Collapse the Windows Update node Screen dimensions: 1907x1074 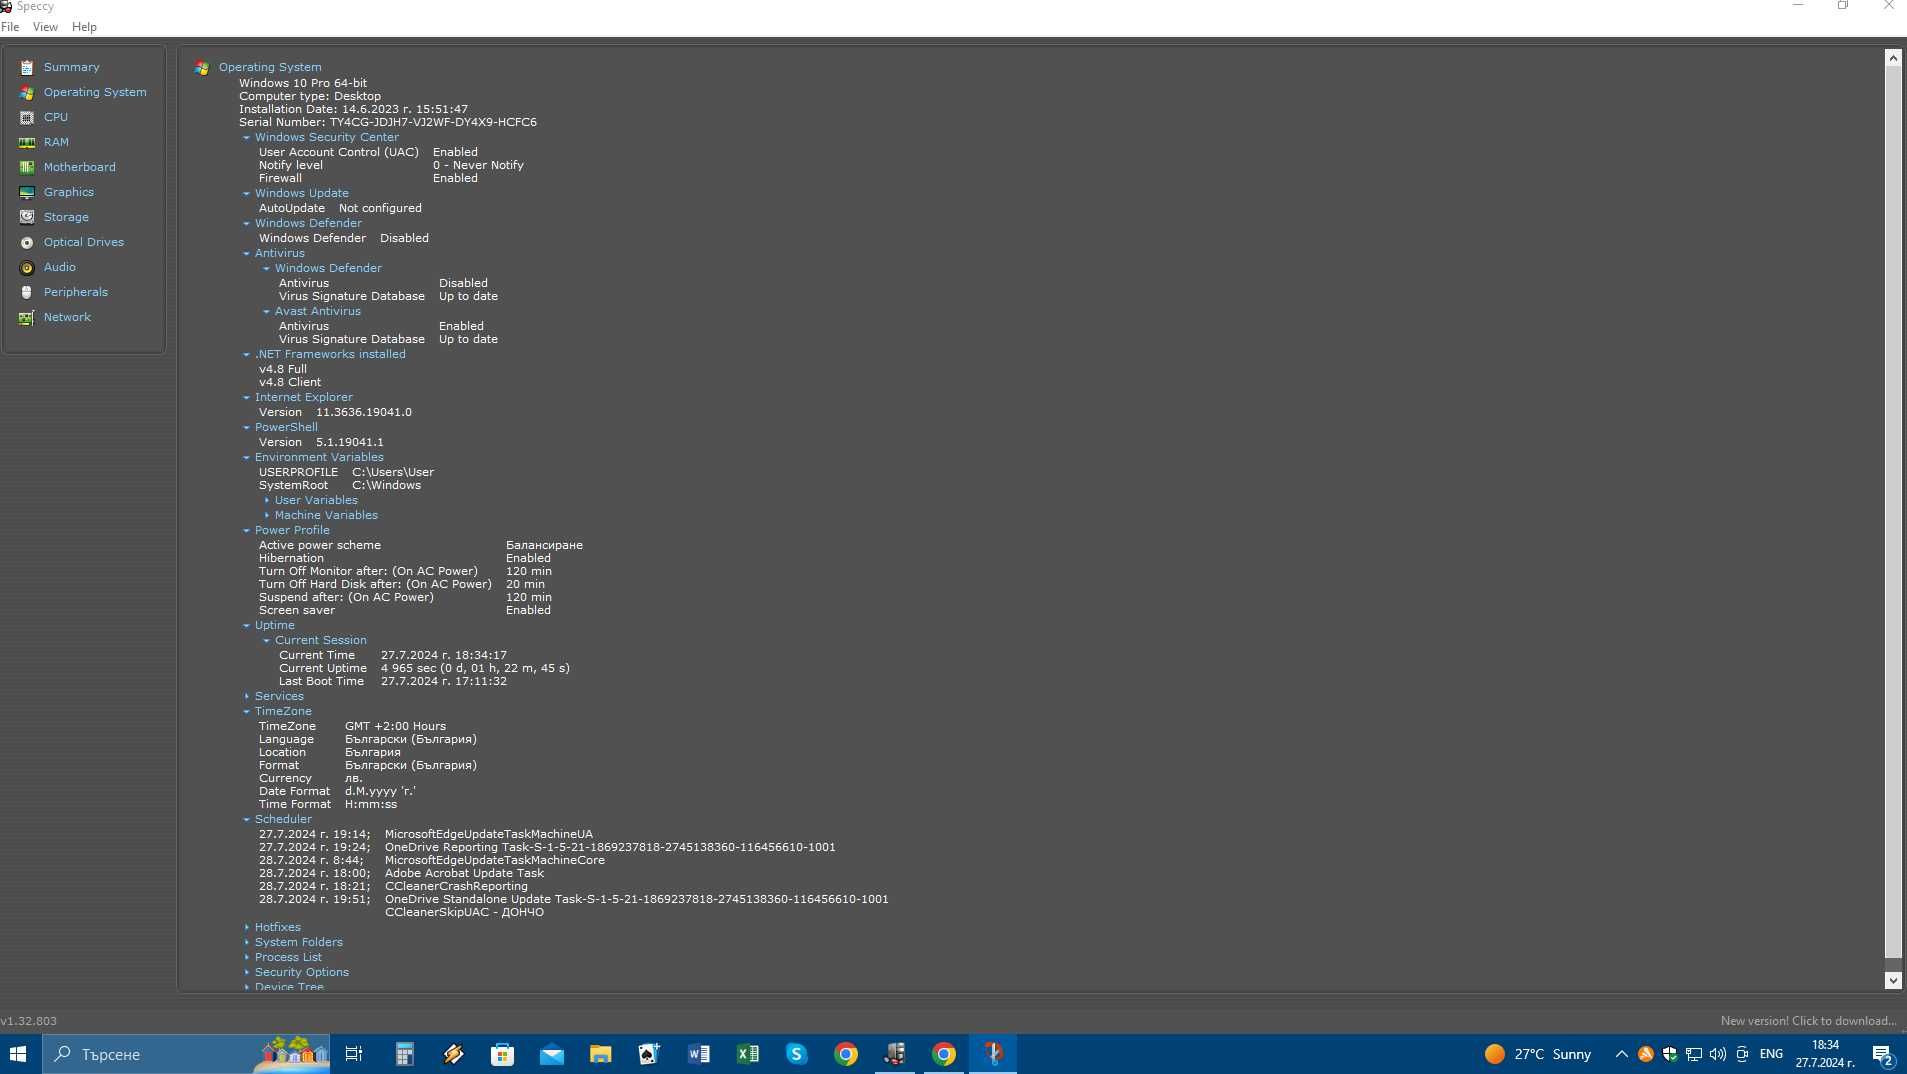(x=246, y=194)
